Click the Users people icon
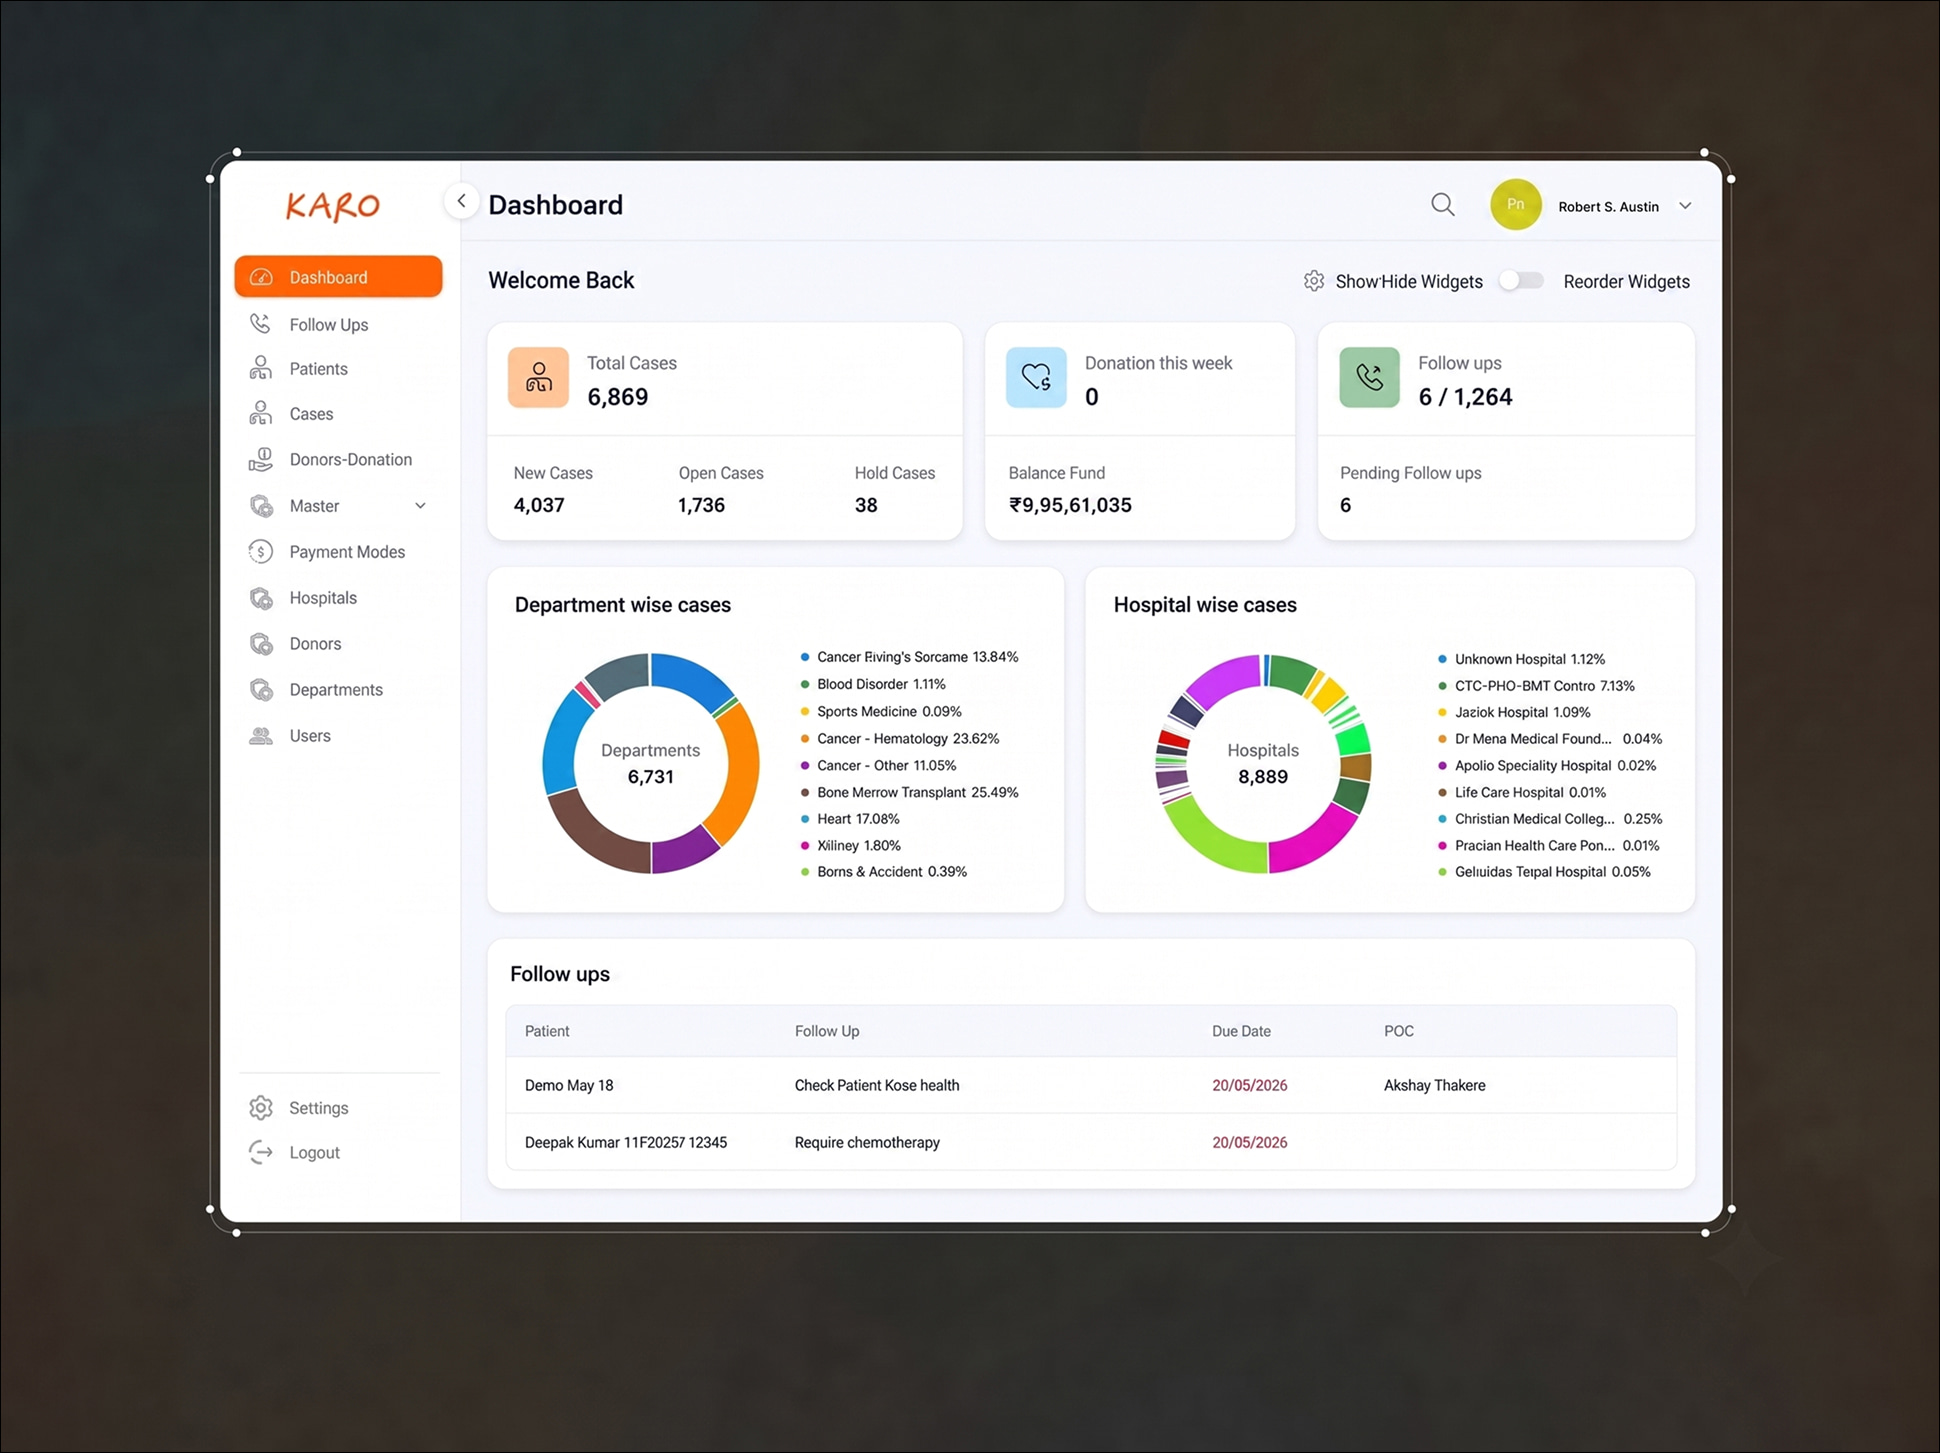Image resolution: width=1940 pixels, height=1453 pixels. 261,736
